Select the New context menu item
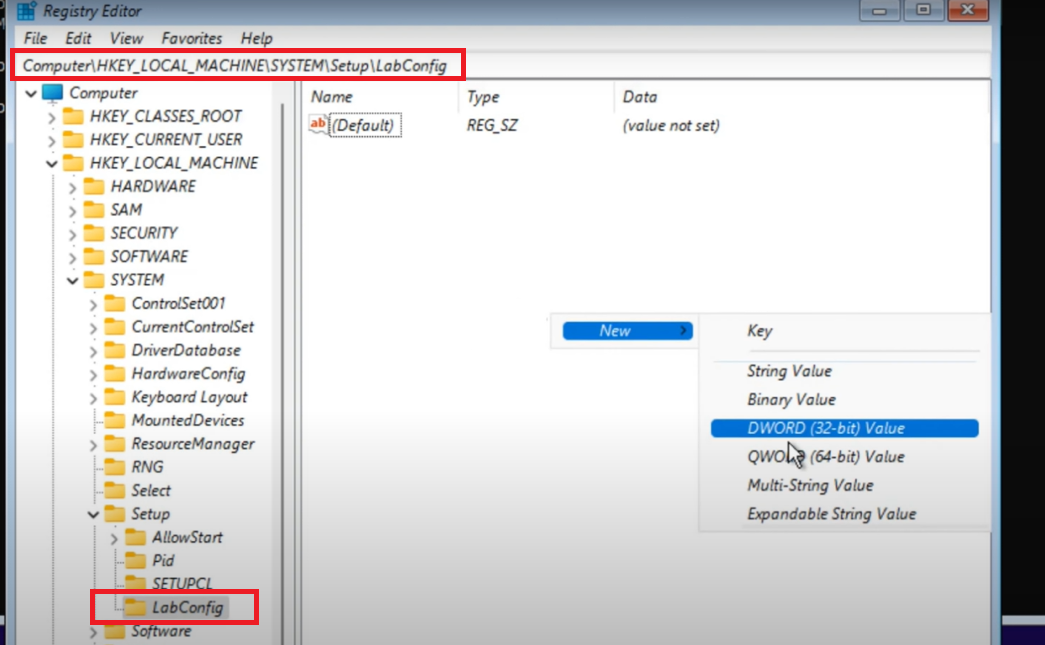Viewport: 1045px width, 645px height. click(627, 330)
